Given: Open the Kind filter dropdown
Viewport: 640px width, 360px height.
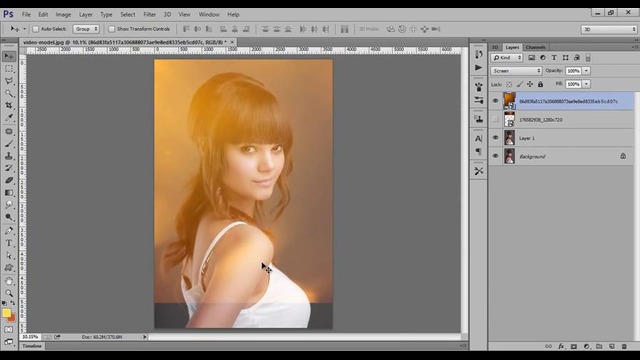Looking at the screenshot, I should (507, 58).
